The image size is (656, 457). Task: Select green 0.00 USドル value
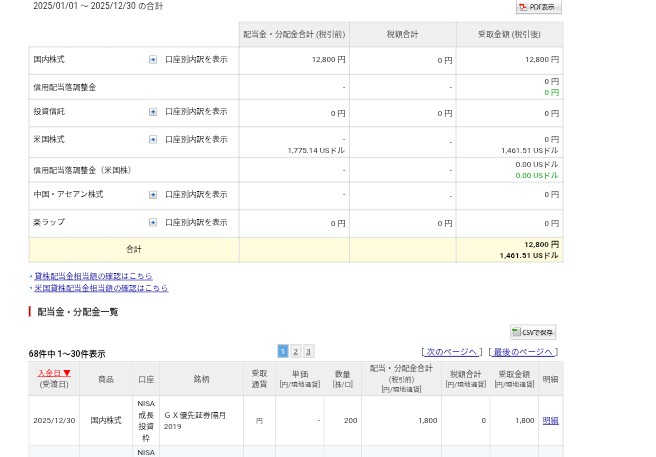(537, 175)
